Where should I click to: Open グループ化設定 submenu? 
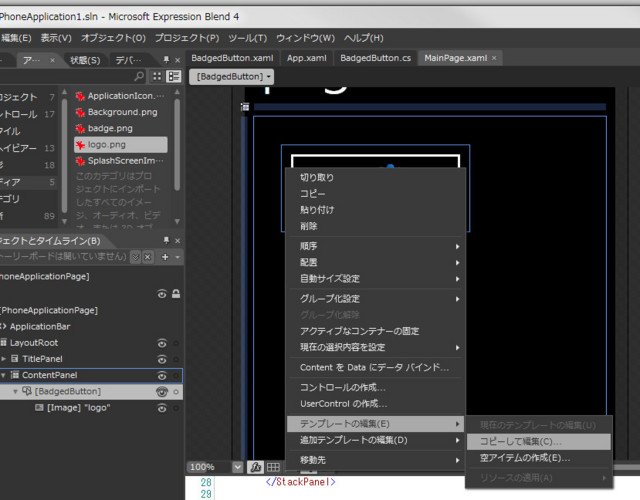[x=376, y=299]
